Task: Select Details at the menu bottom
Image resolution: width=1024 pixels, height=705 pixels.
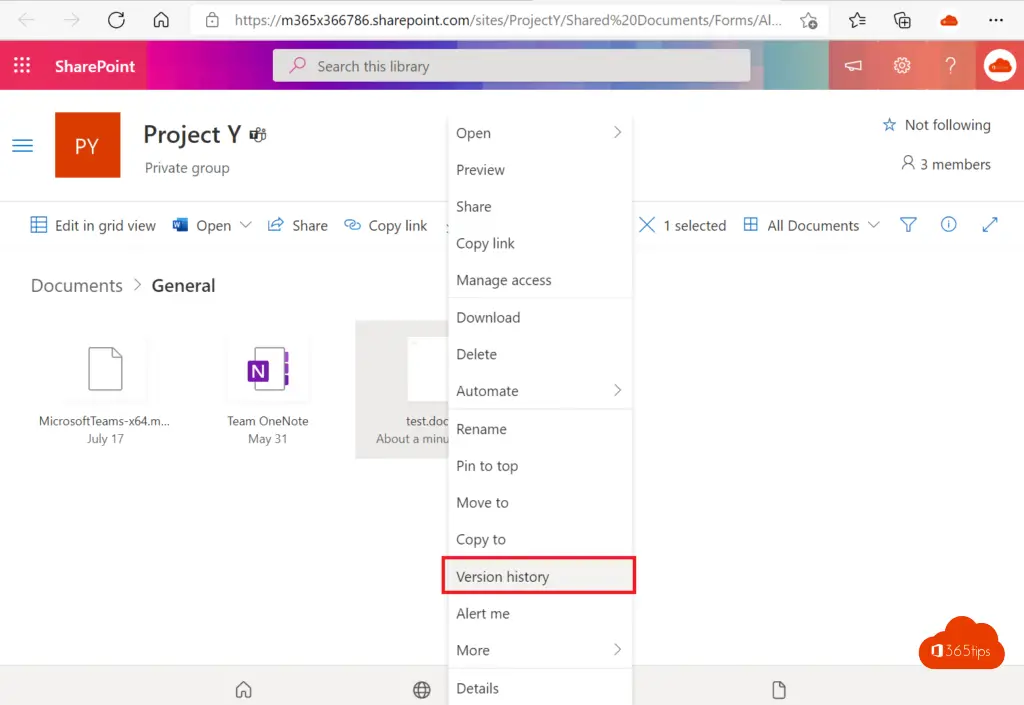Action: click(x=540, y=688)
